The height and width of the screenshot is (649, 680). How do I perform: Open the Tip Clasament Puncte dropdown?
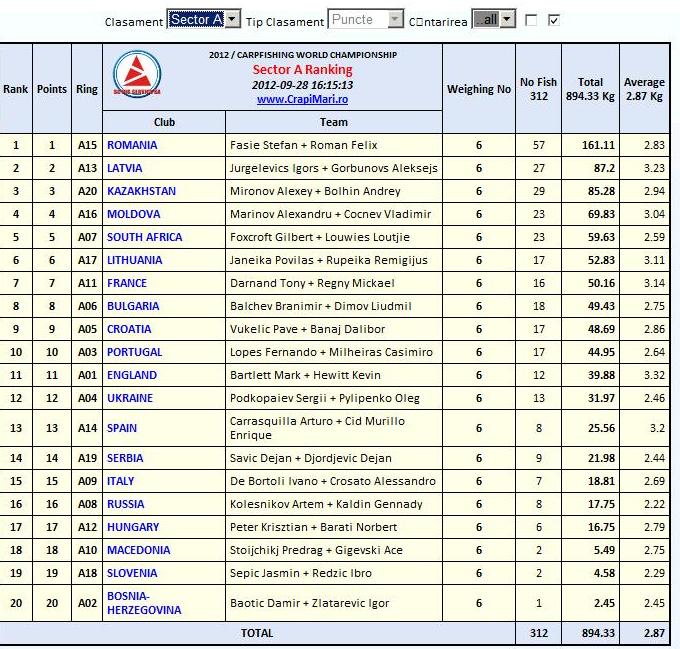(x=367, y=20)
